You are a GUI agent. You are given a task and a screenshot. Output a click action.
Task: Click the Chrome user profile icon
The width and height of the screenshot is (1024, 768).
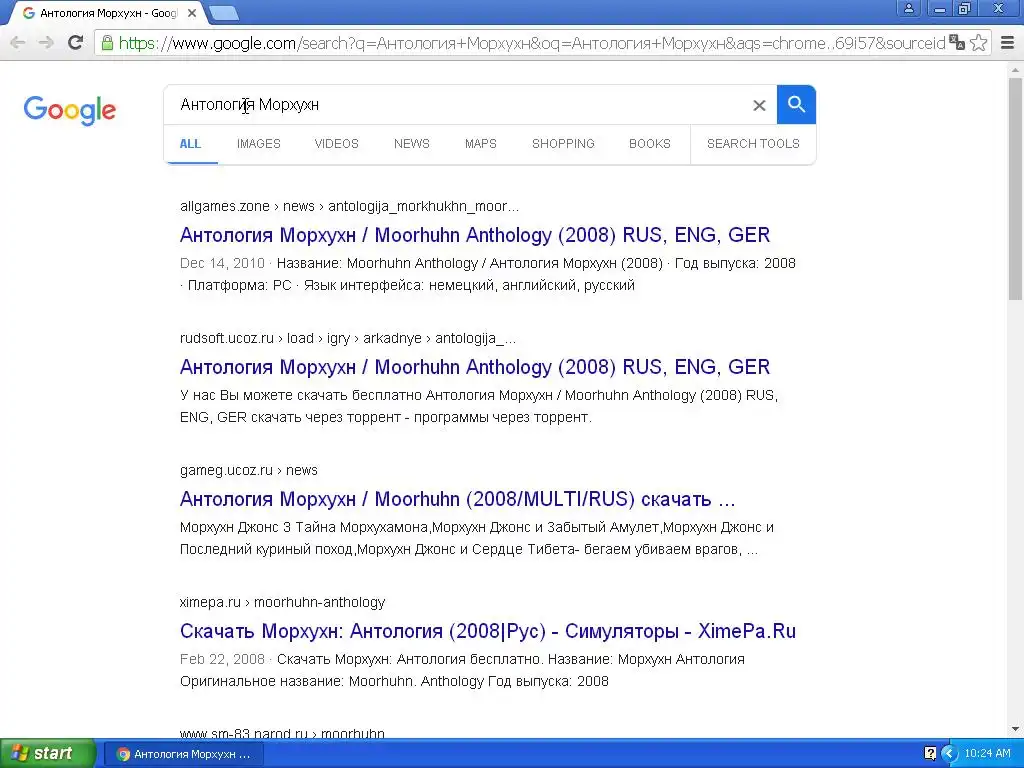908,8
